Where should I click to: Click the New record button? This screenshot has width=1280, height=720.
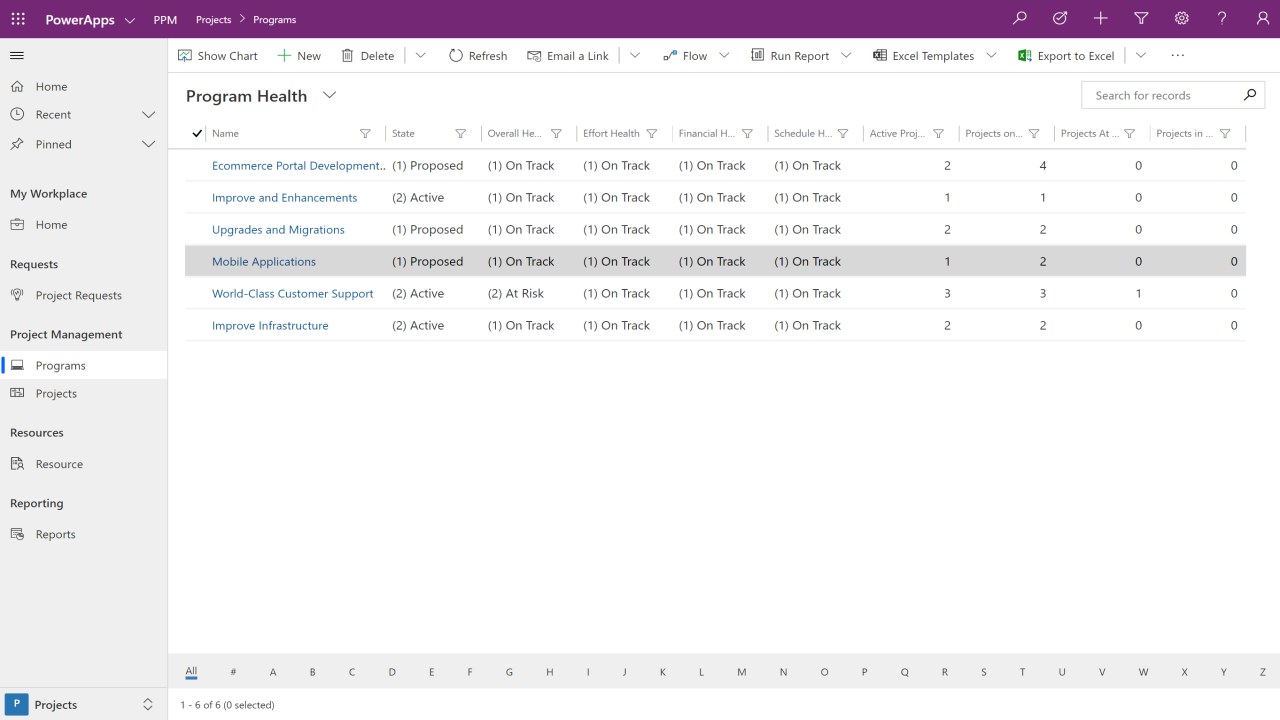[299, 56]
